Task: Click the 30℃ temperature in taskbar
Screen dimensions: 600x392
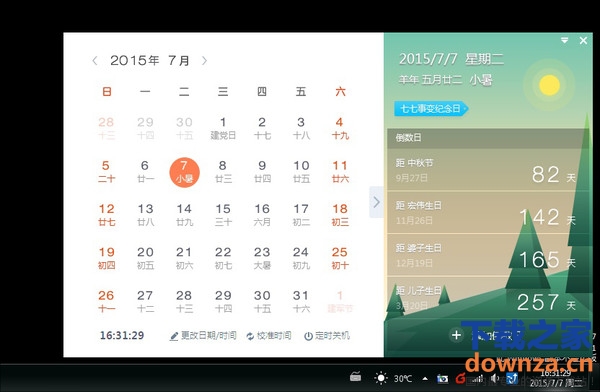Action: (403, 379)
